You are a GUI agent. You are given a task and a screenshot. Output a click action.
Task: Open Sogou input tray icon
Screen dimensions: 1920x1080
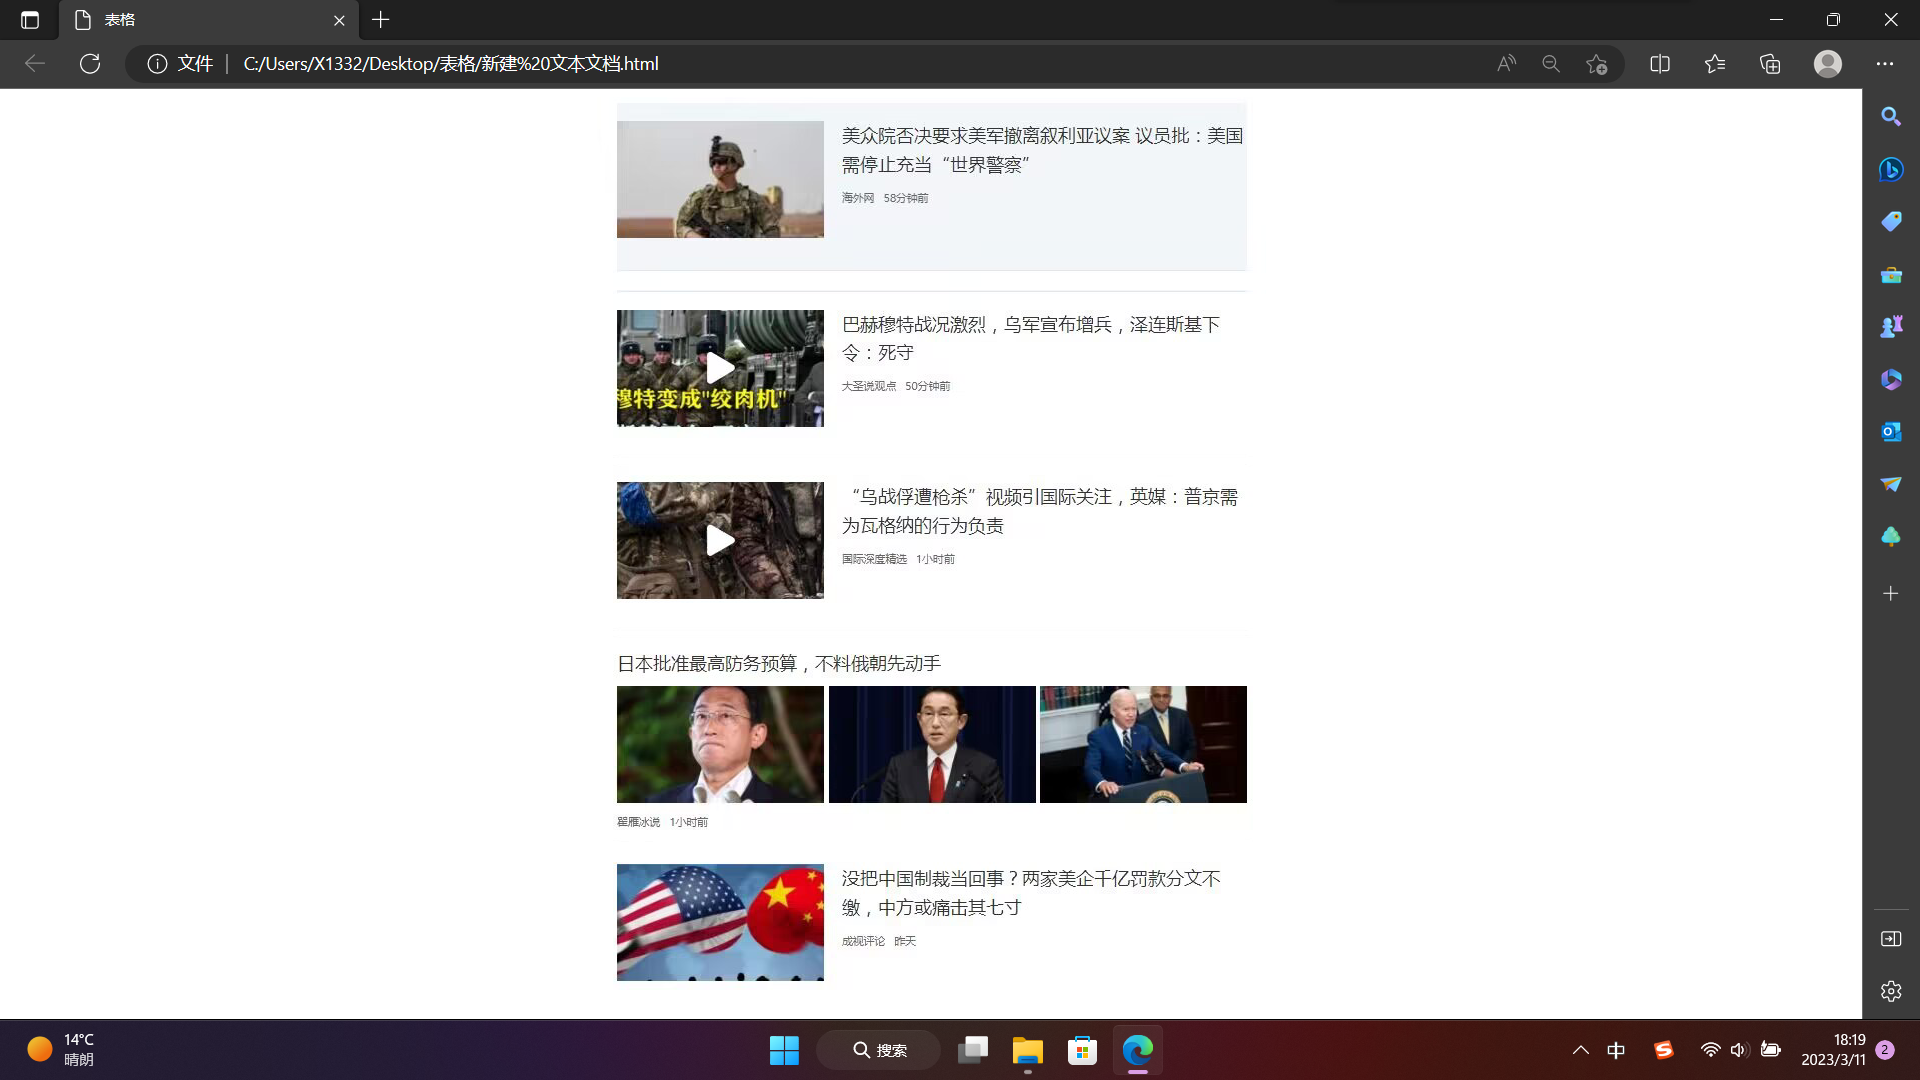pos(1664,1050)
